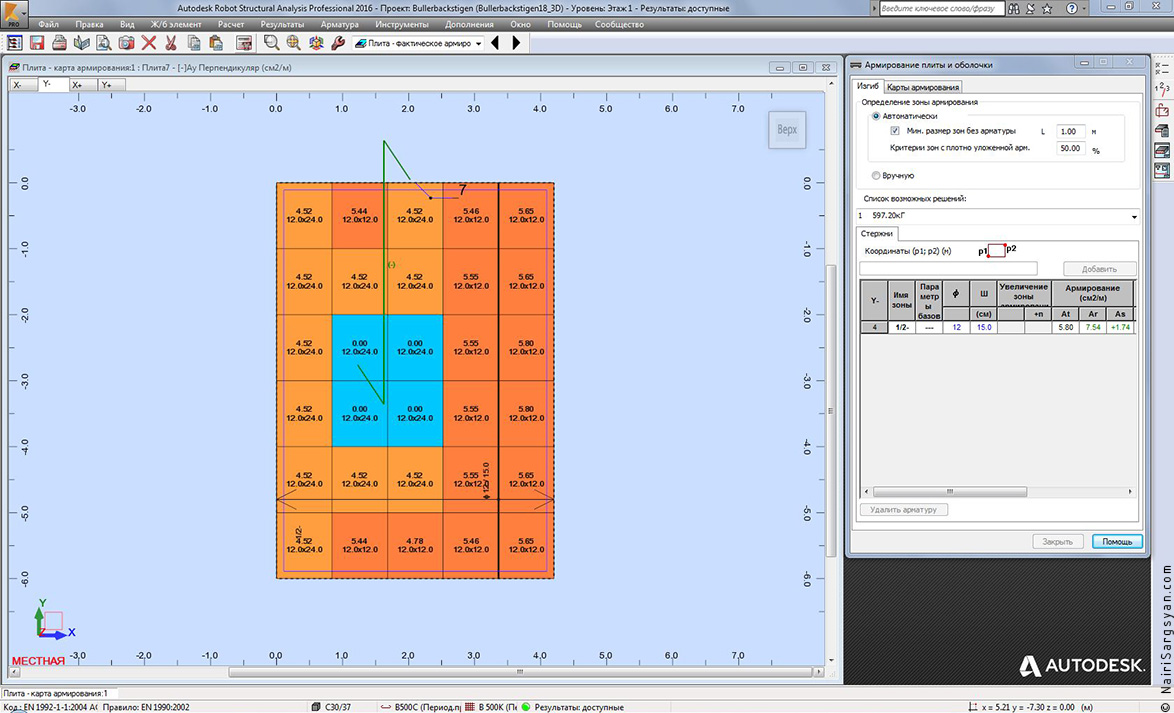Start calculations with the calculator icon
This screenshot has width=1174, height=713.
coord(243,43)
